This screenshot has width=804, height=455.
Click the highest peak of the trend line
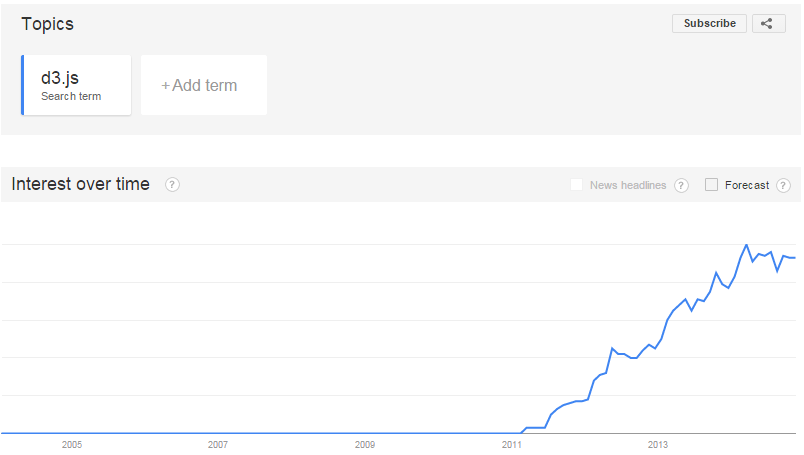[747, 245]
